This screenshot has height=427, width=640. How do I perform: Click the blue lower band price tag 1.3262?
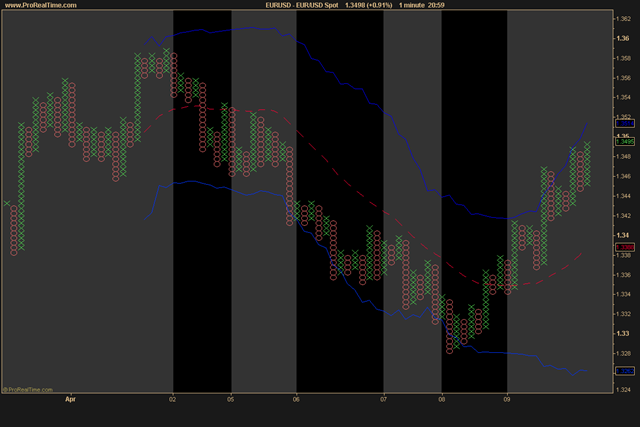click(x=624, y=371)
